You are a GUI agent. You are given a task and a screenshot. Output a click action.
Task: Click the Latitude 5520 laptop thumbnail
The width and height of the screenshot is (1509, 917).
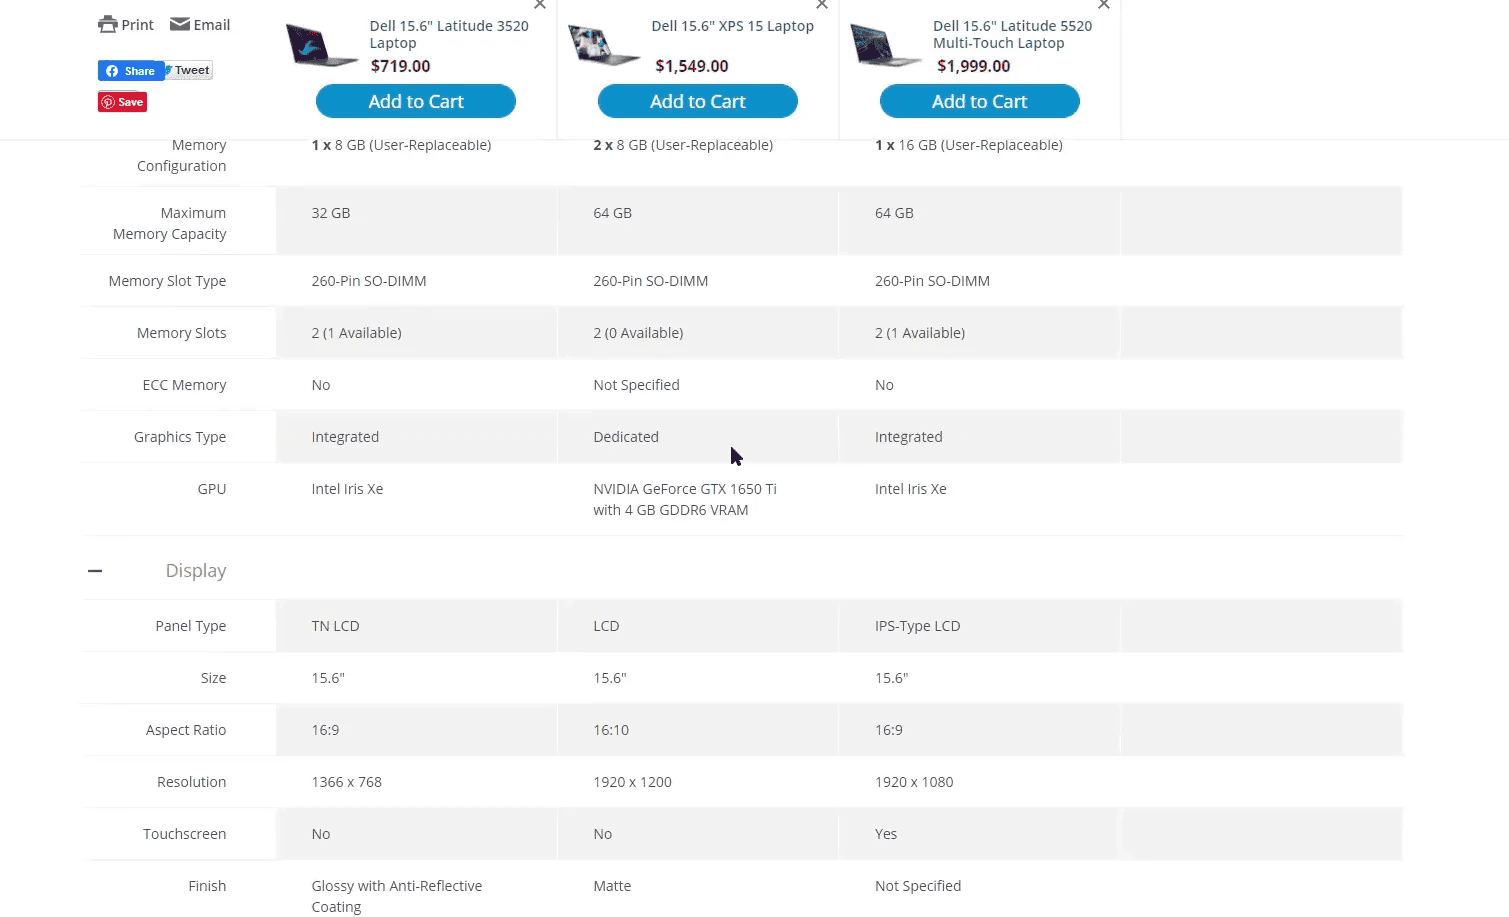pos(886,45)
